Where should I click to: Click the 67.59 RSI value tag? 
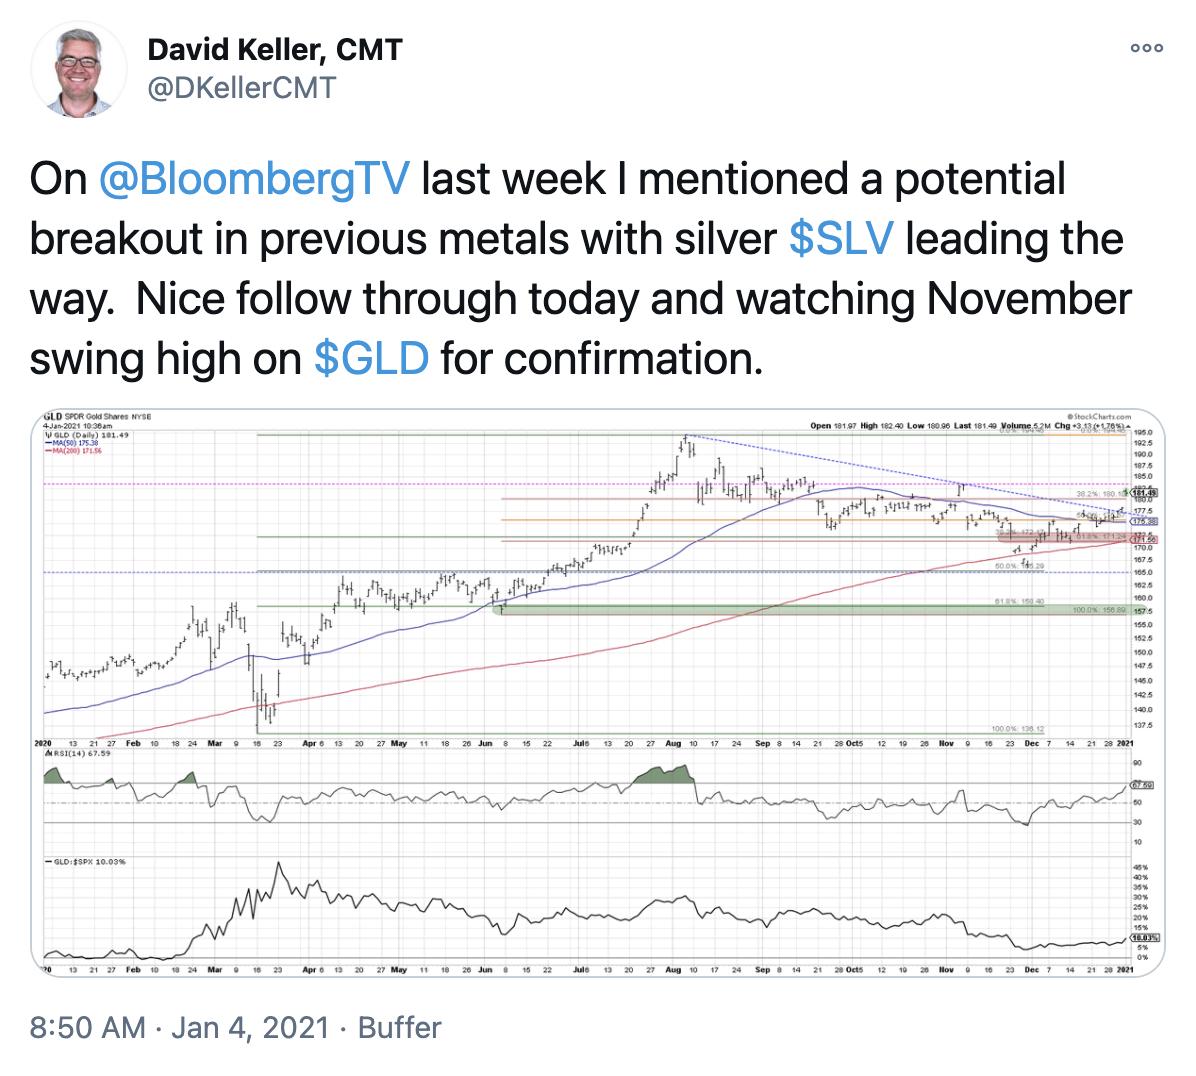(x=1142, y=784)
